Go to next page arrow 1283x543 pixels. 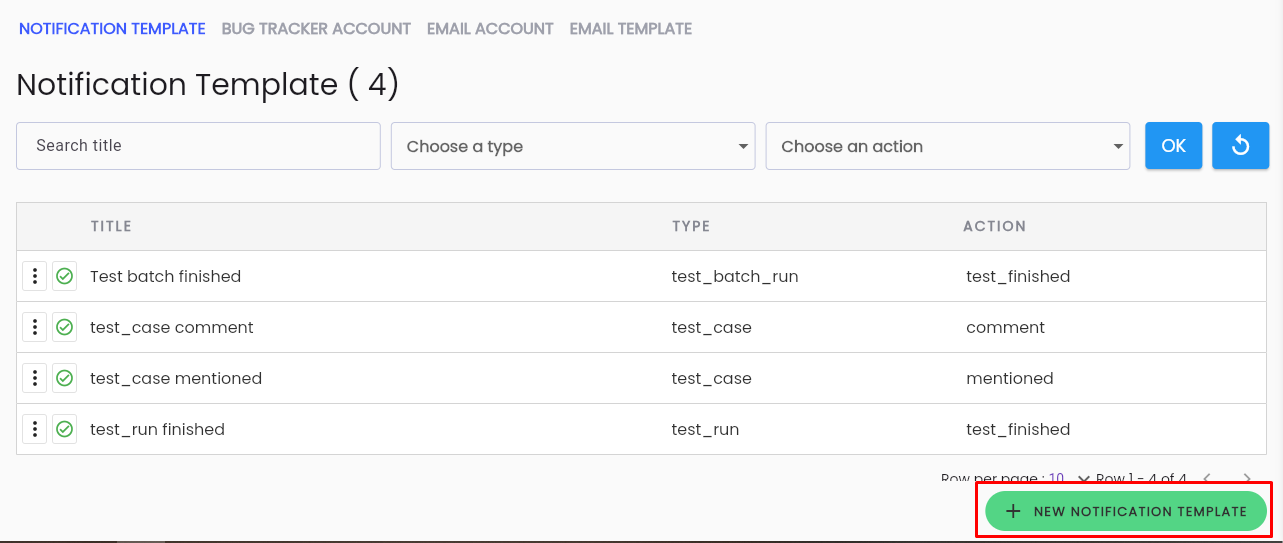point(1246,479)
